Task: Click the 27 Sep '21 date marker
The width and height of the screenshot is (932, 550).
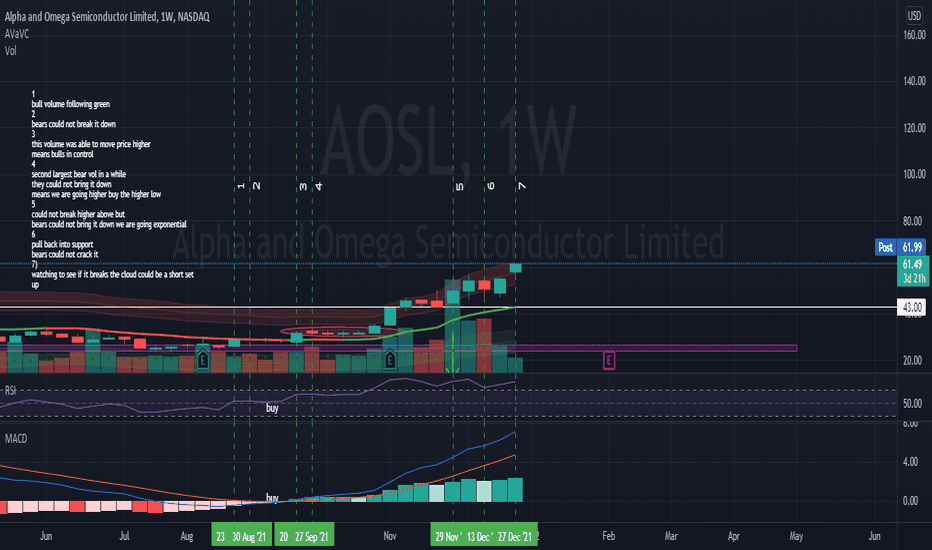Action: [312, 536]
